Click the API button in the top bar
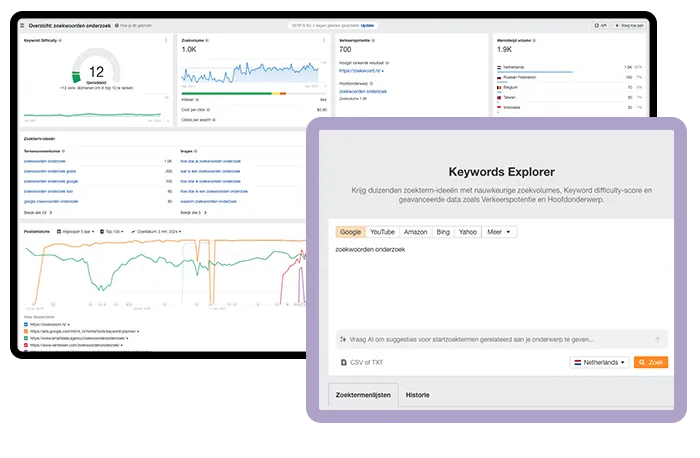The height and width of the screenshot is (458, 700). tap(601, 25)
